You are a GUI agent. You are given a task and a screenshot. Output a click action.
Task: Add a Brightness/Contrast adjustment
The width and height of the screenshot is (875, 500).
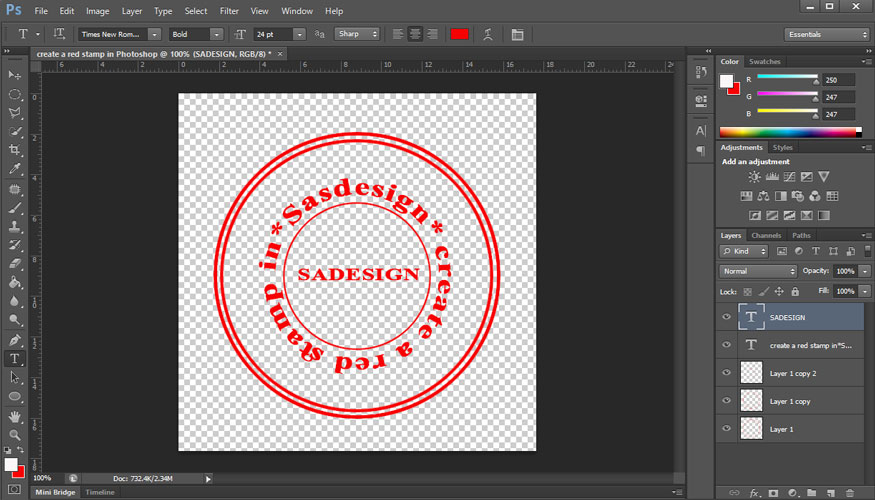pos(754,177)
